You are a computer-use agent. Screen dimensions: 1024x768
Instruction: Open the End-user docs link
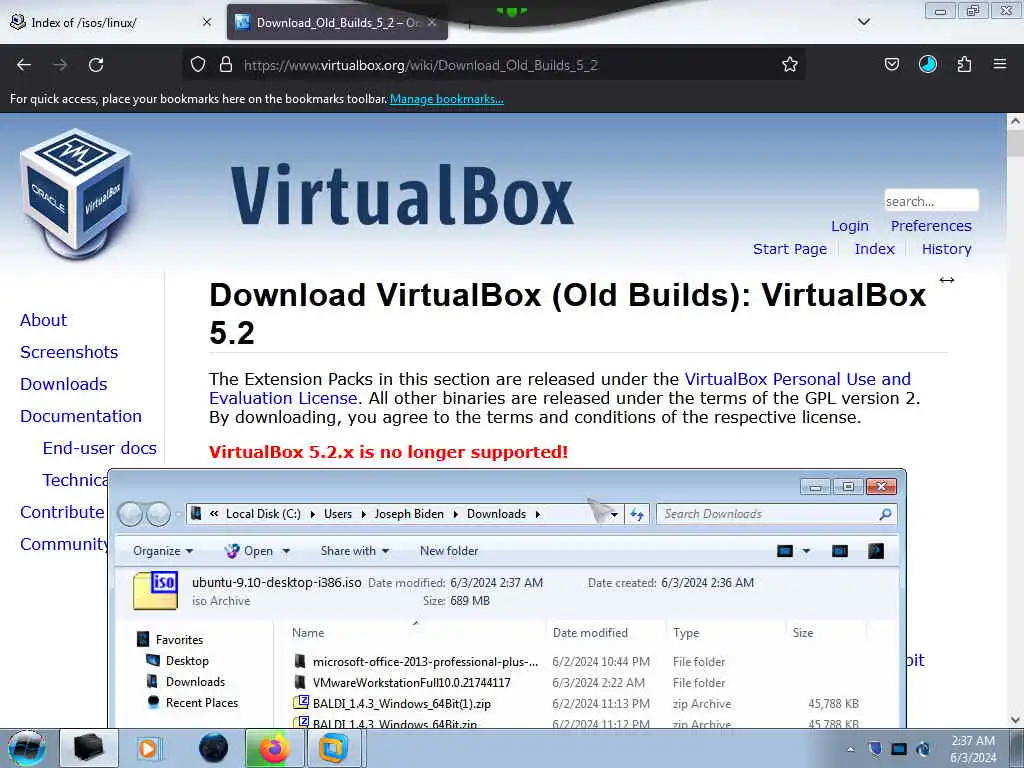[x=99, y=448]
